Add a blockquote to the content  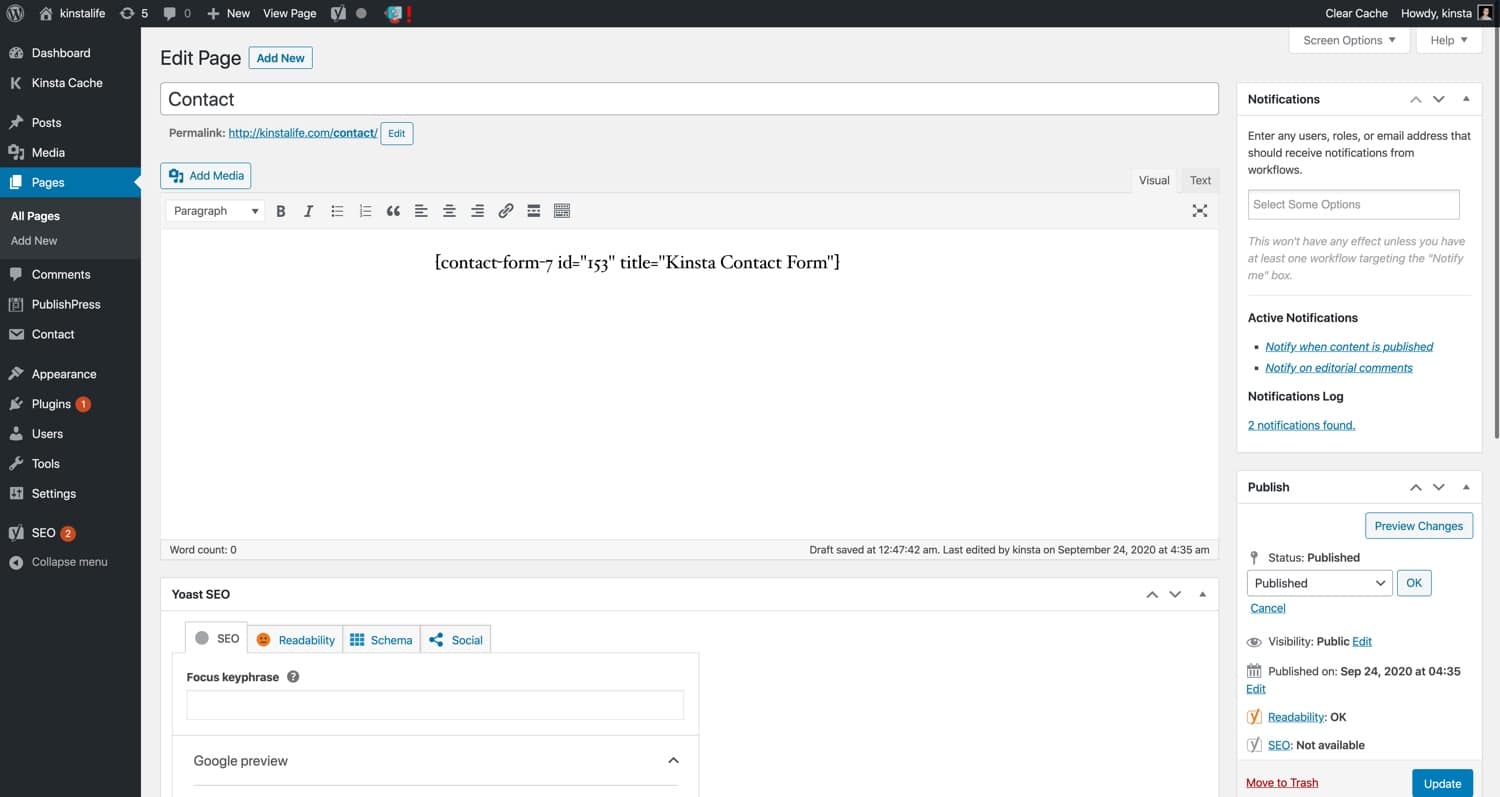393,210
